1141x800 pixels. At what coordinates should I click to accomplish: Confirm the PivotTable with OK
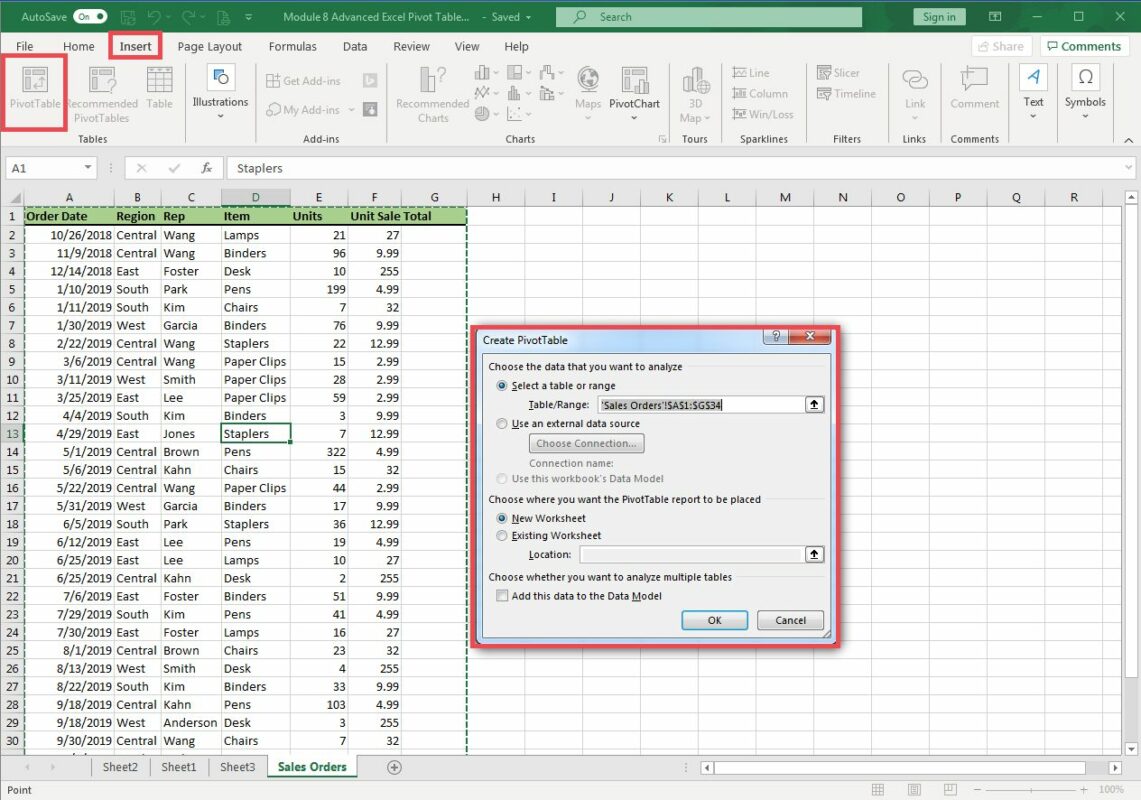pos(714,621)
